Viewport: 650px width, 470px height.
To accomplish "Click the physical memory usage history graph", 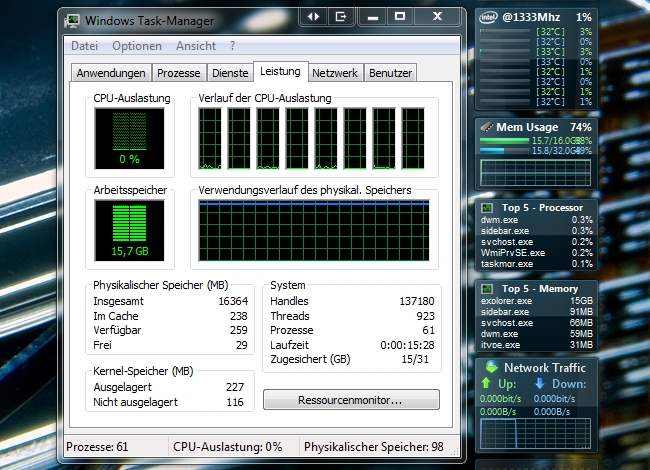I will pyautogui.click(x=314, y=230).
